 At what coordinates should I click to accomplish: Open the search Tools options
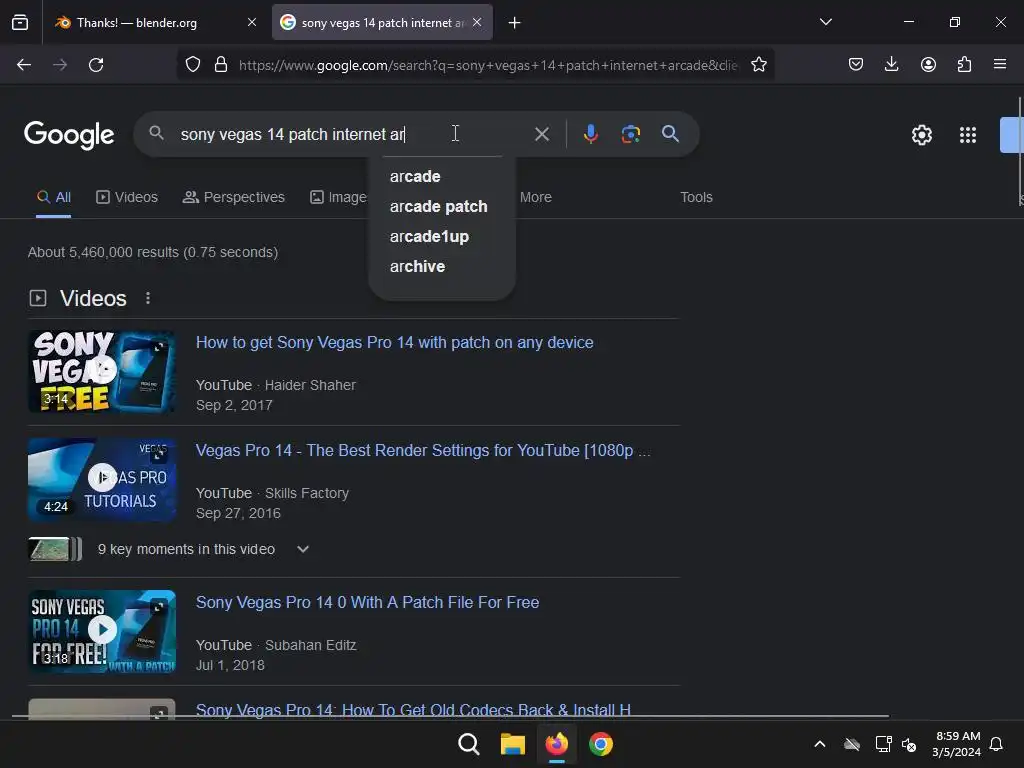[x=696, y=197]
